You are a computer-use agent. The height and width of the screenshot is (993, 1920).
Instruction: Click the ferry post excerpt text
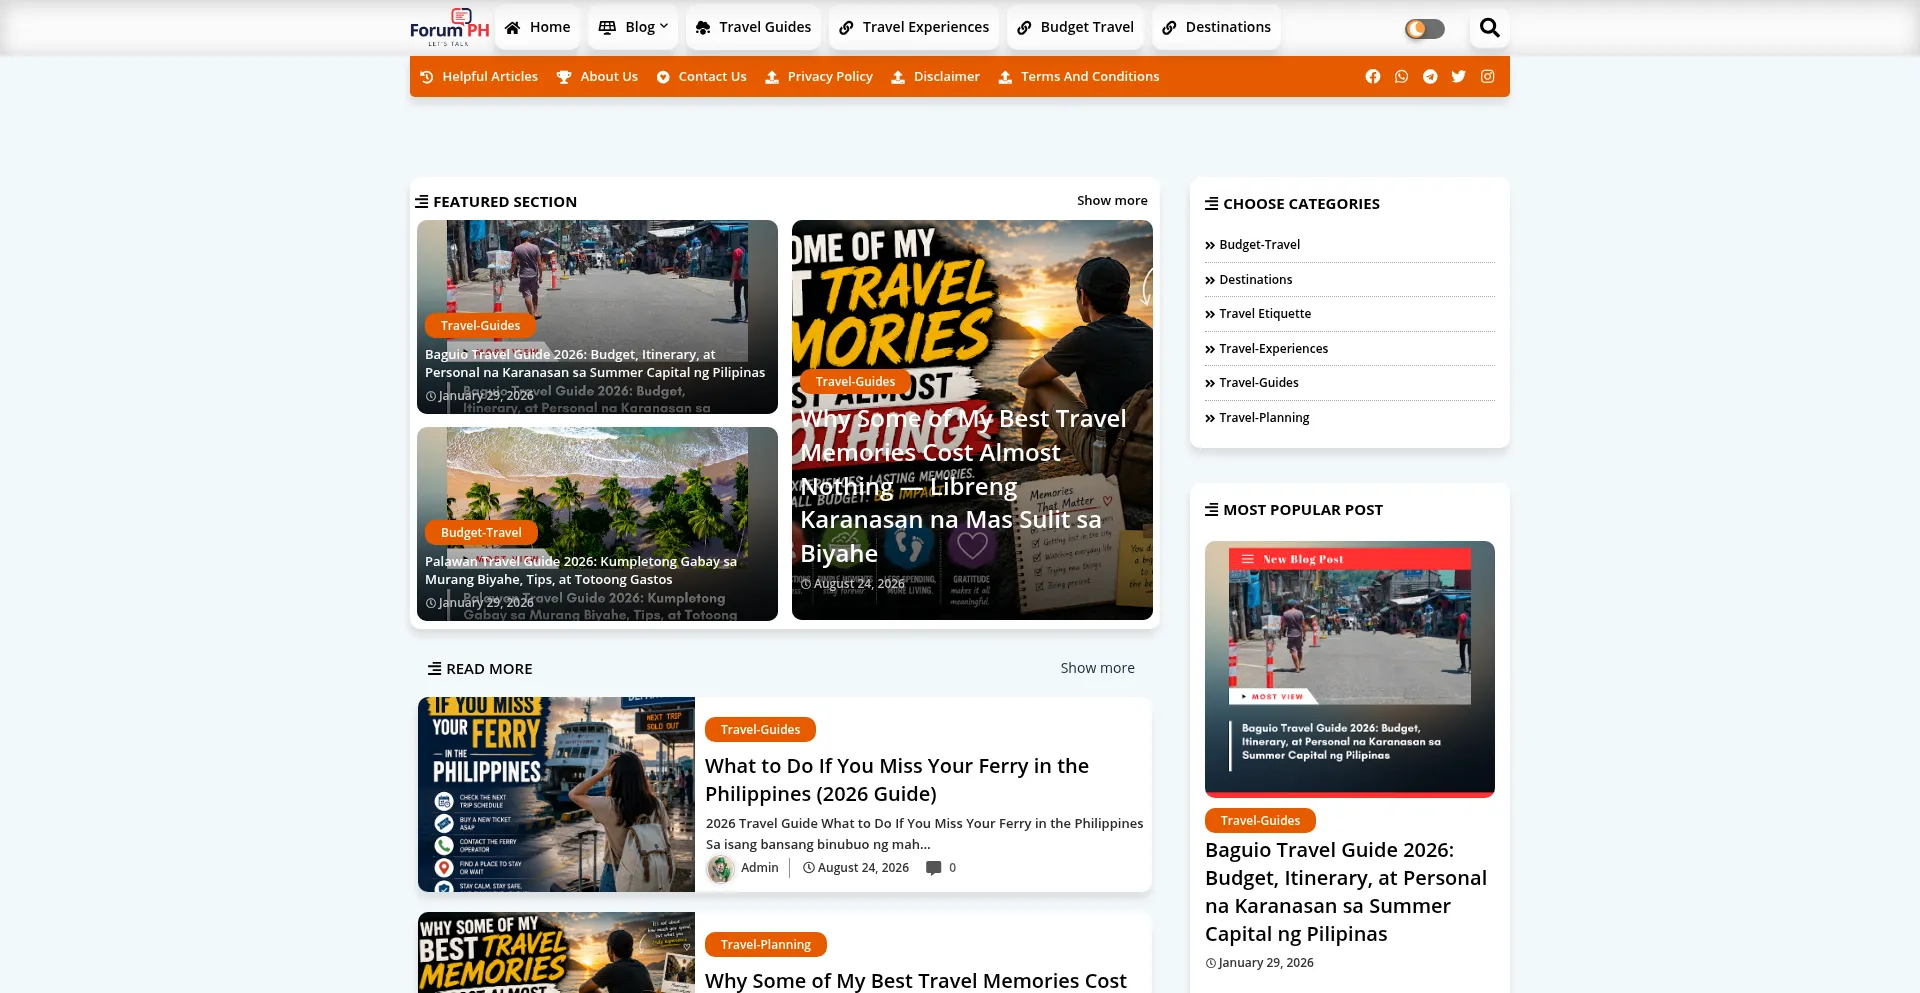924,834
